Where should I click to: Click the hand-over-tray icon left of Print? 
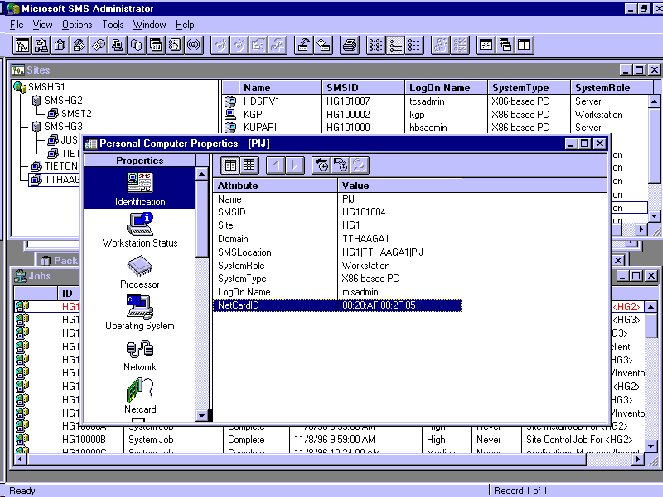[x=304, y=45]
